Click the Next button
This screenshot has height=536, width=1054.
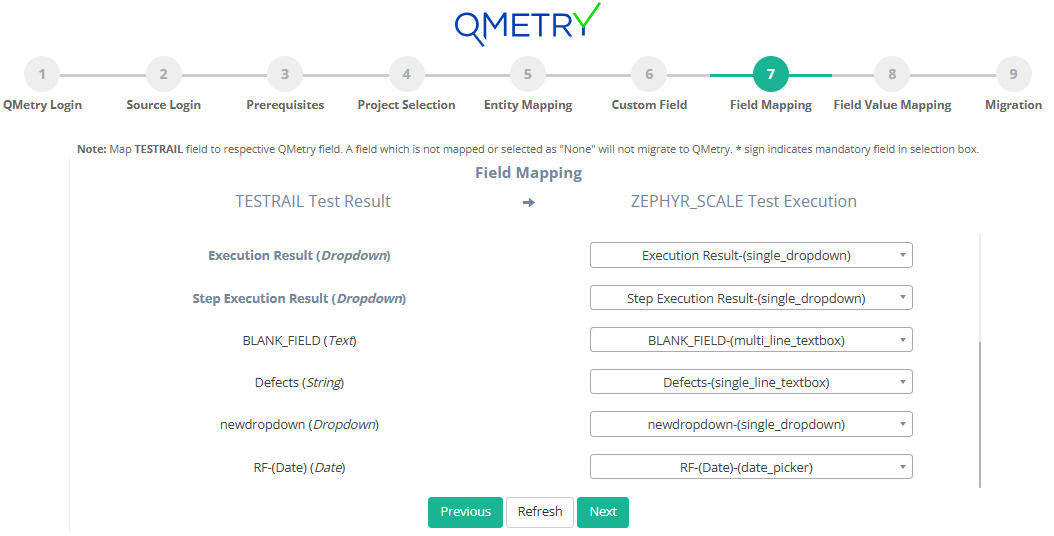(603, 512)
